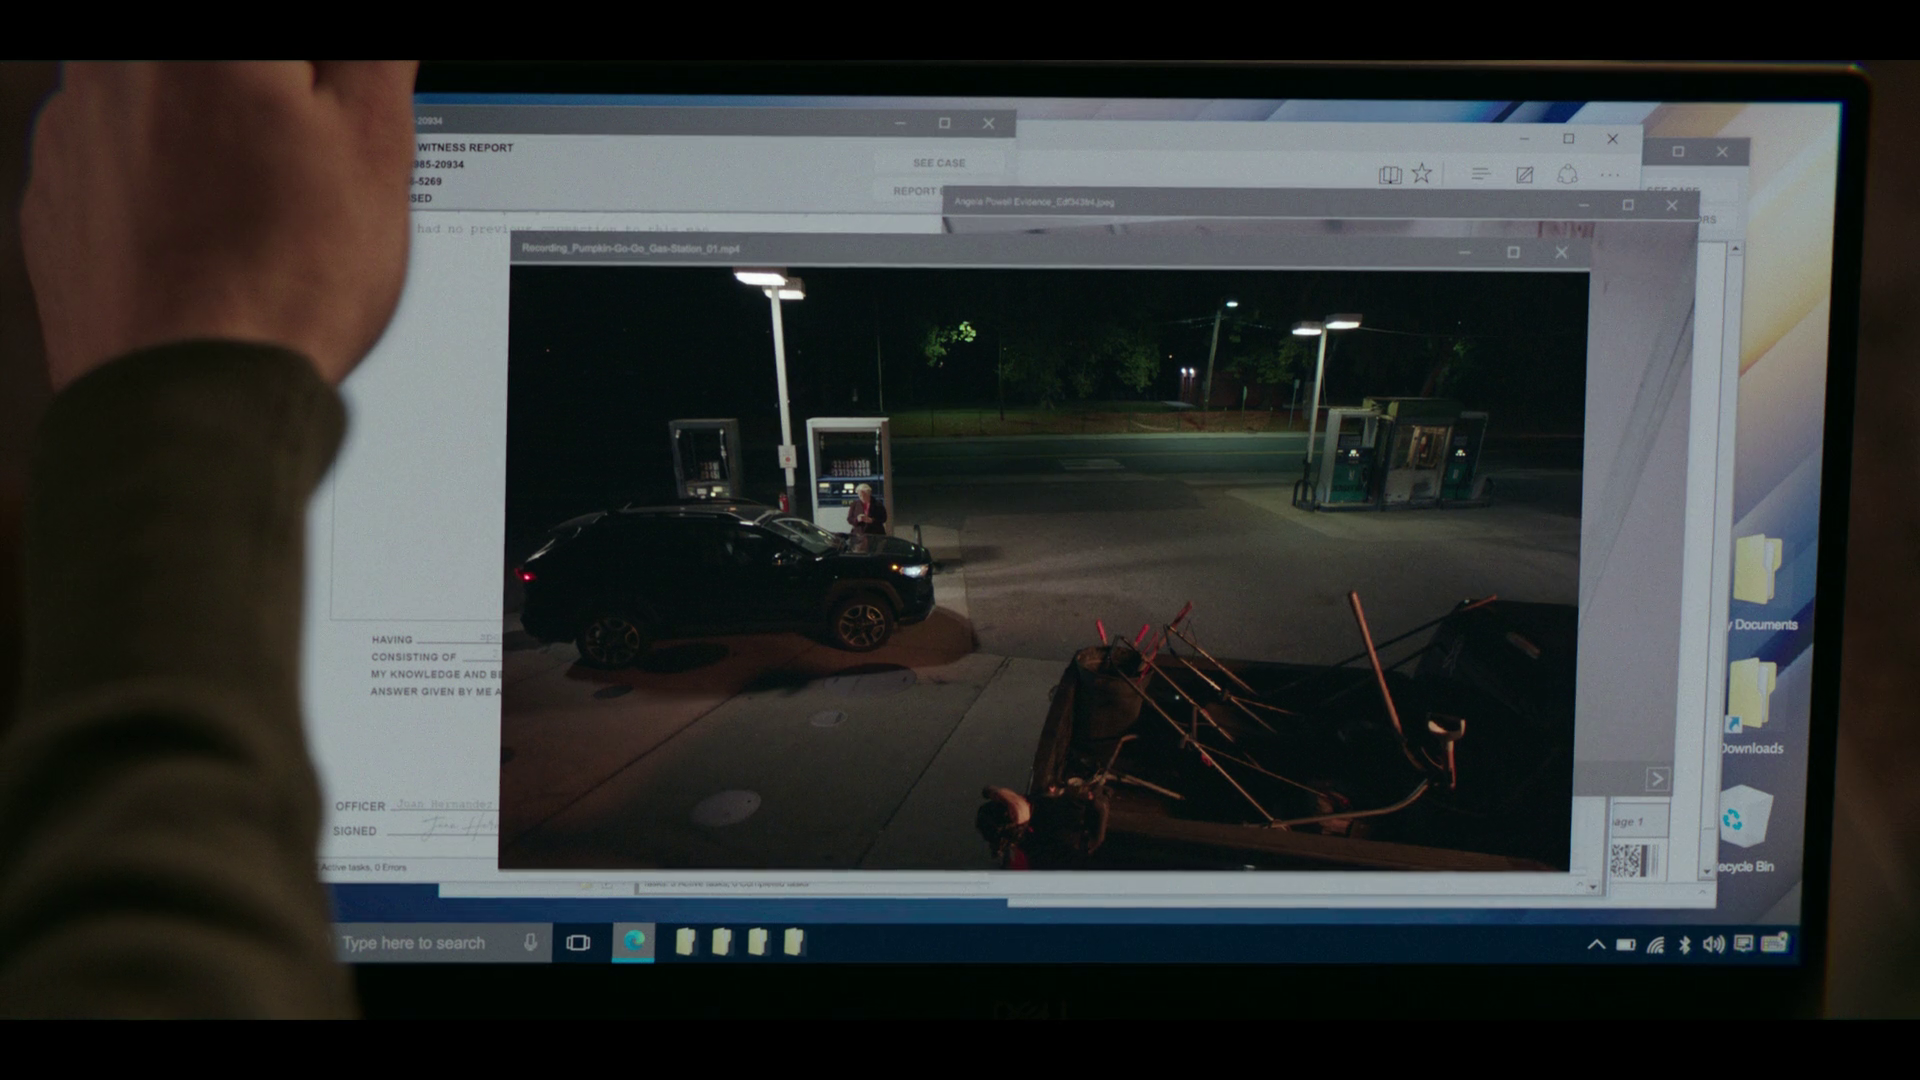Open the Wi-Fi network tray icon
This screenshot has height=1080, width=1920.
[x=1656, y=944]
